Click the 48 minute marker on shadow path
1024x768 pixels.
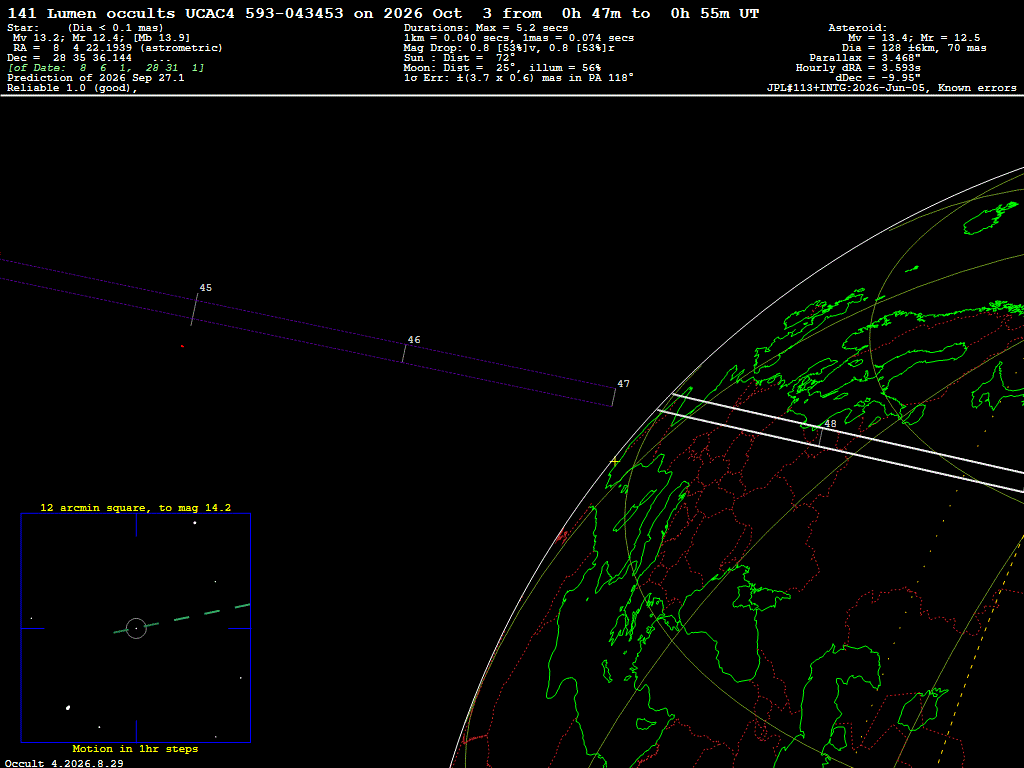[830, 424]
